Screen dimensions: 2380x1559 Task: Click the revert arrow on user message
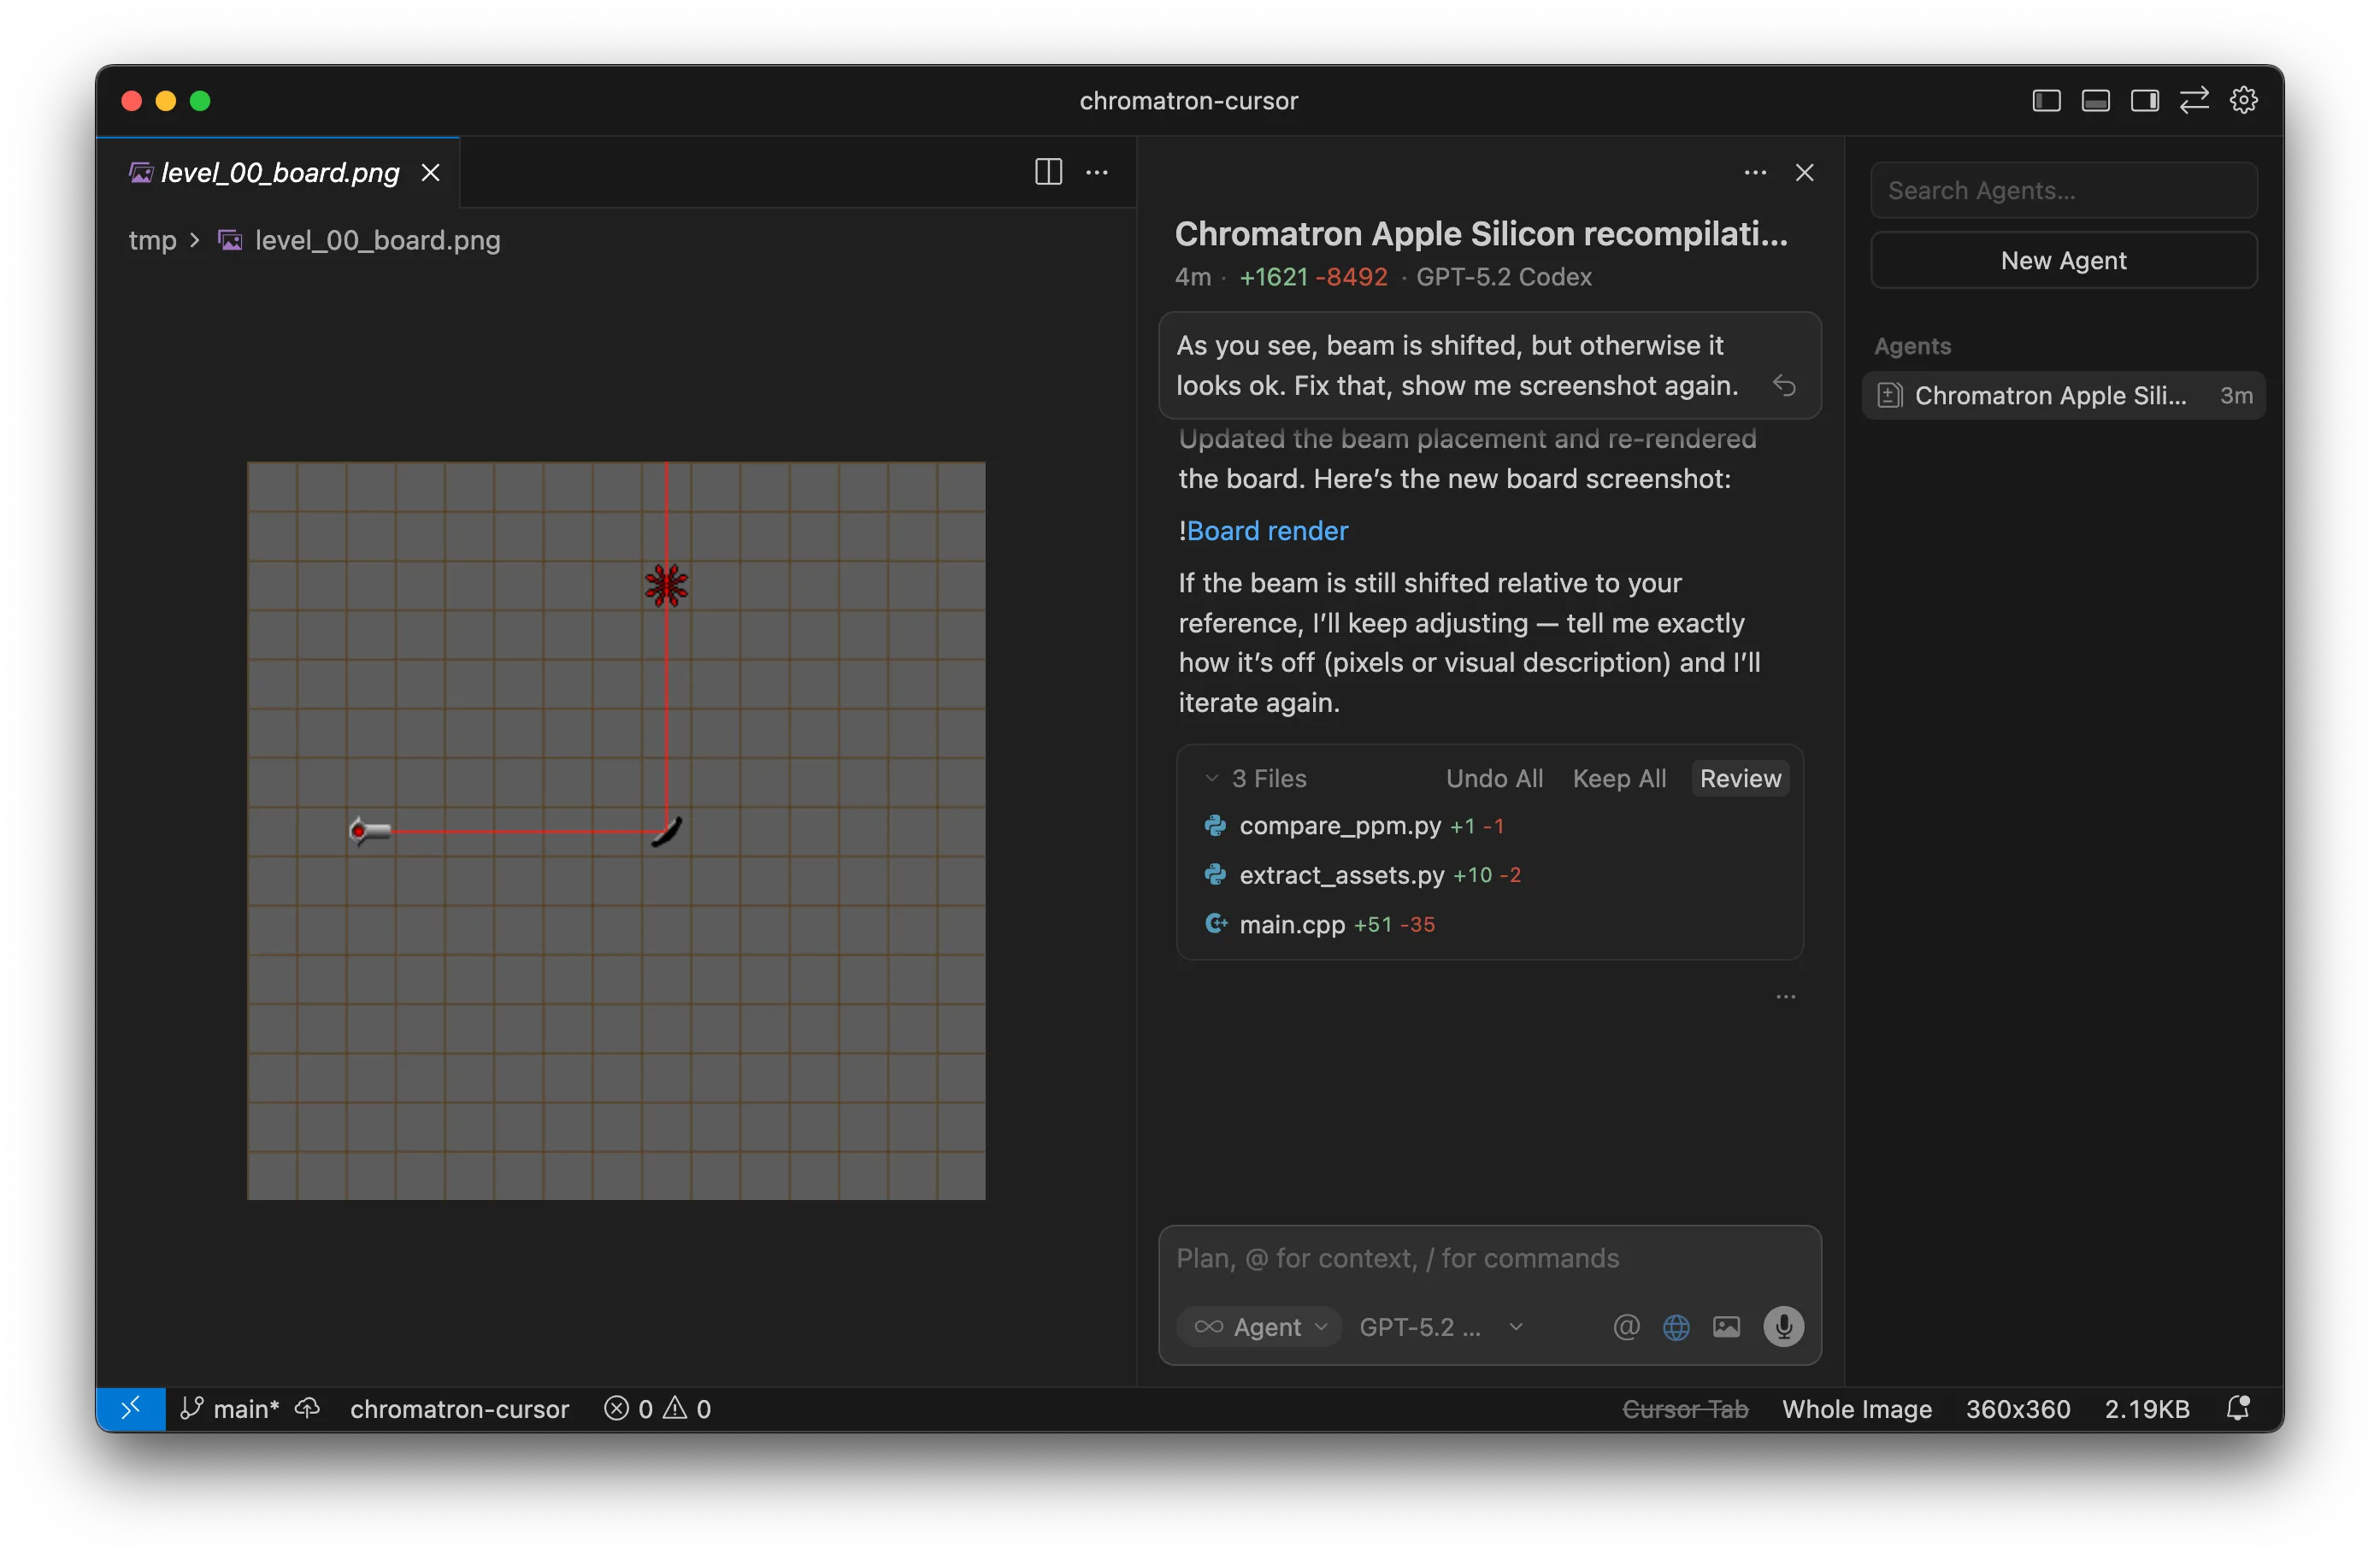click(1784, 385)
